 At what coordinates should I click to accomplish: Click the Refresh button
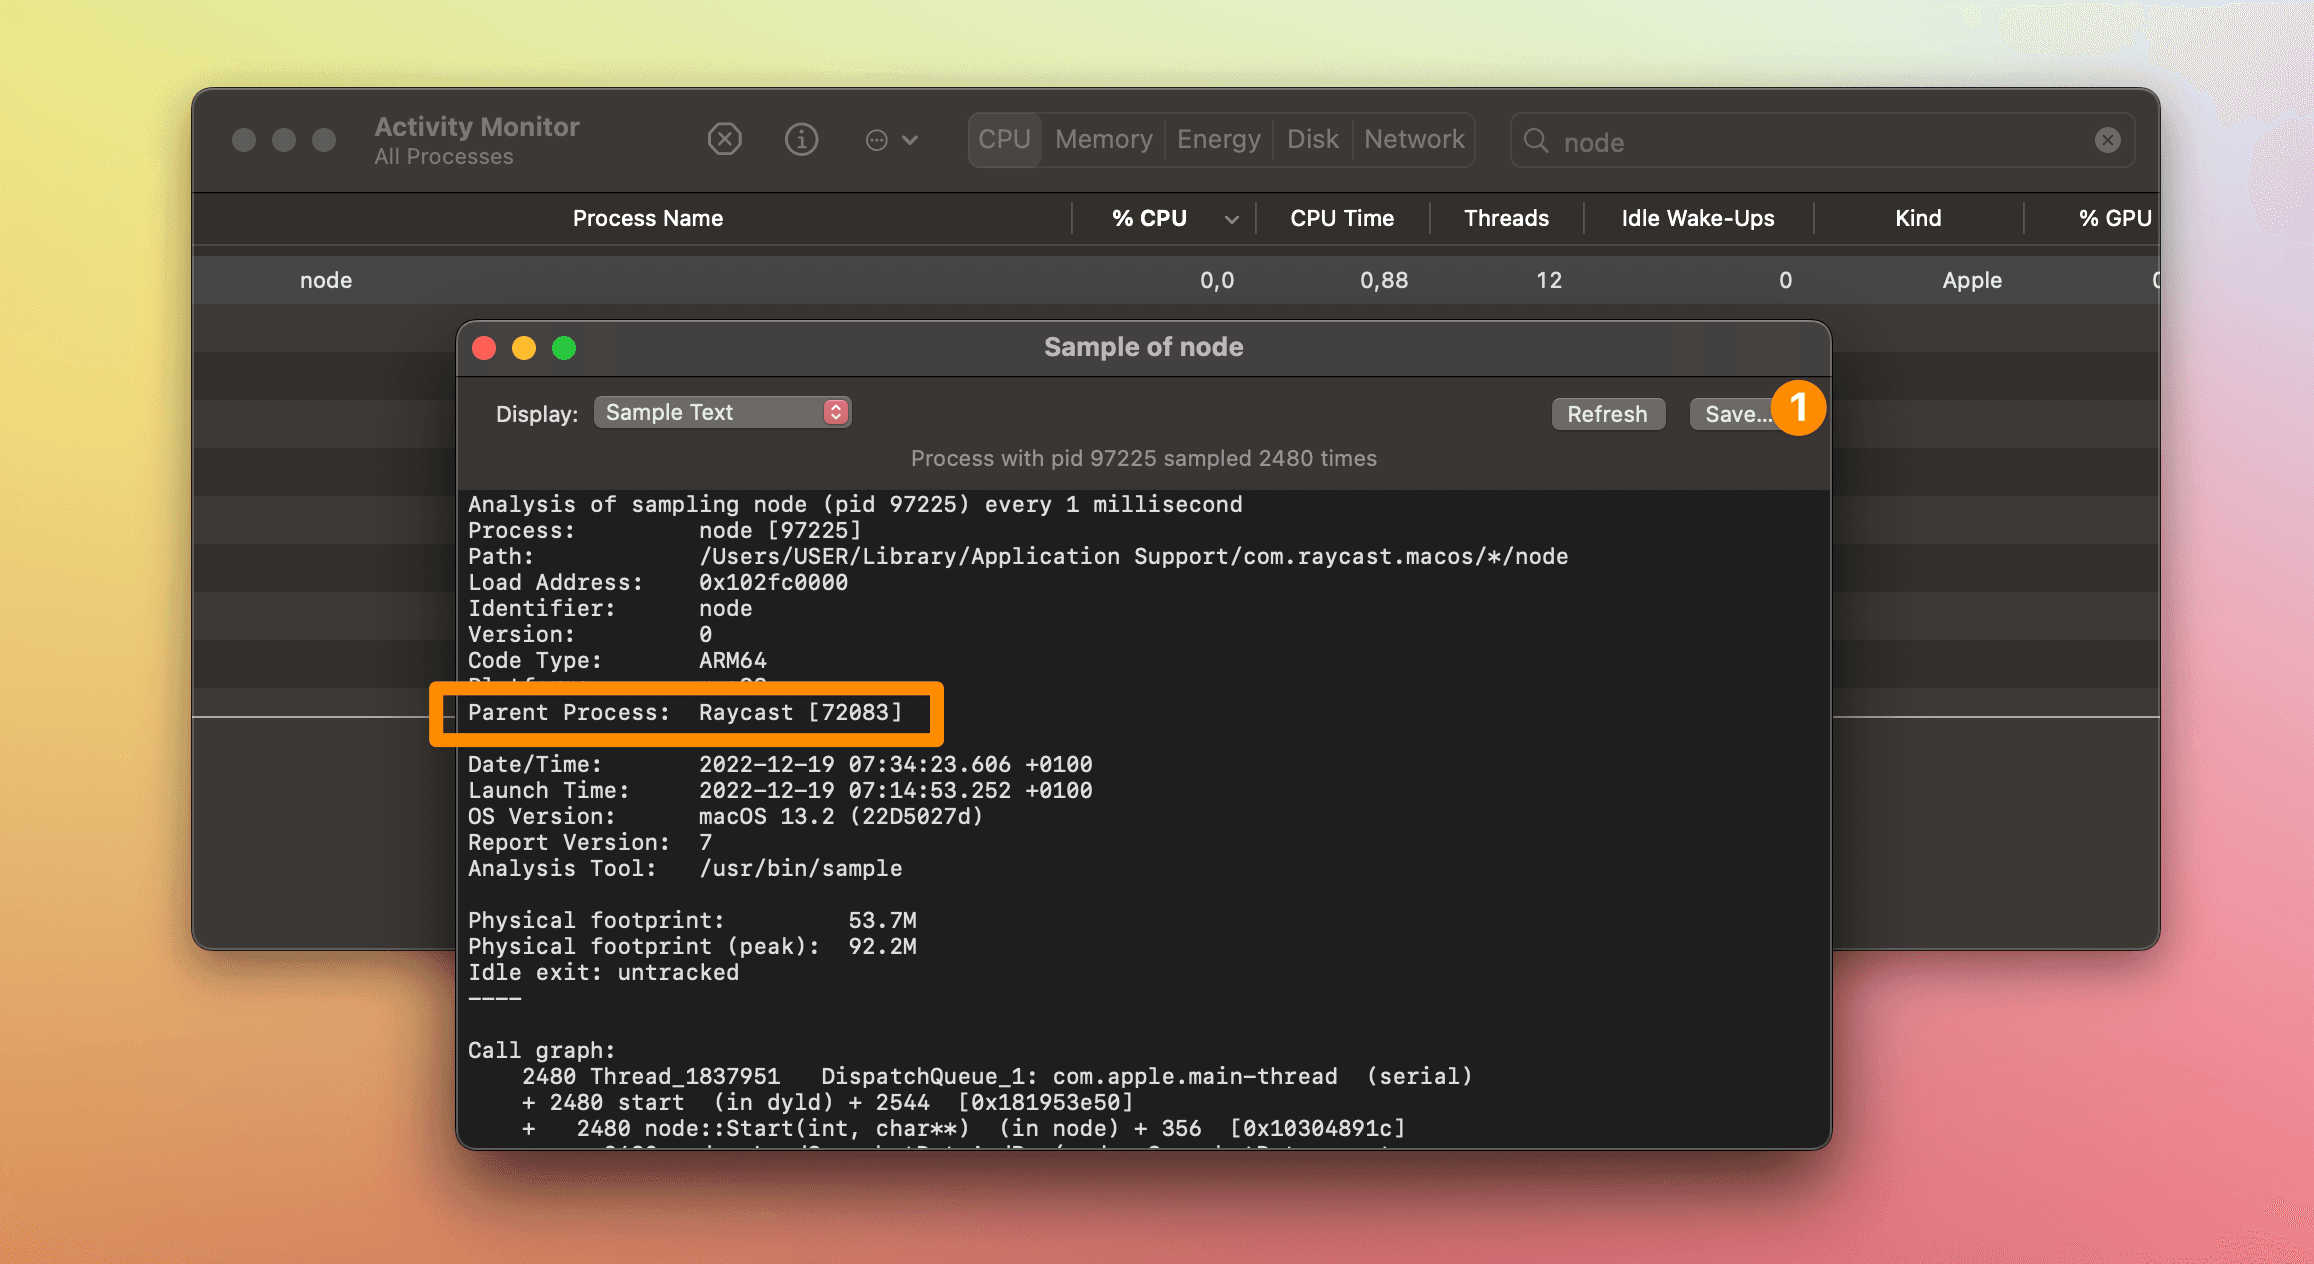[1607, 413]
